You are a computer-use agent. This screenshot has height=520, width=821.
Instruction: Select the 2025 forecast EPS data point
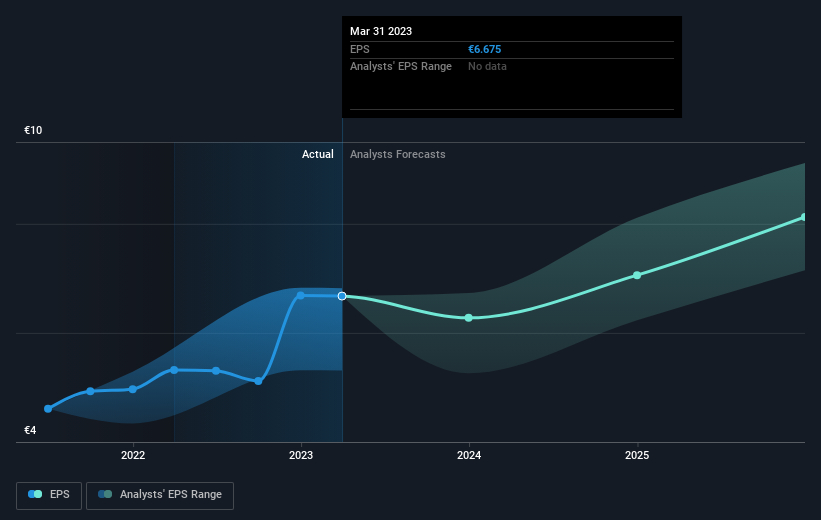(x=637, y=275)
